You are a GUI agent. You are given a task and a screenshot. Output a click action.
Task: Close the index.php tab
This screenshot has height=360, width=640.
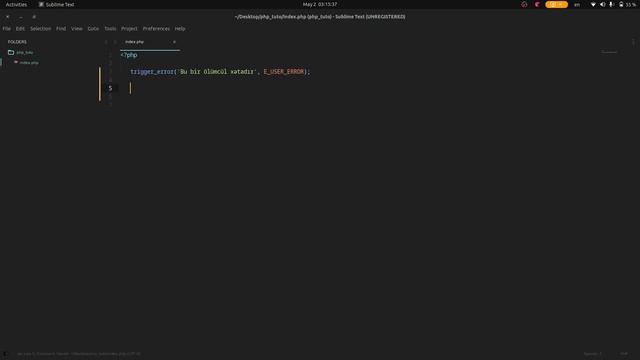[x=174, y=42]
